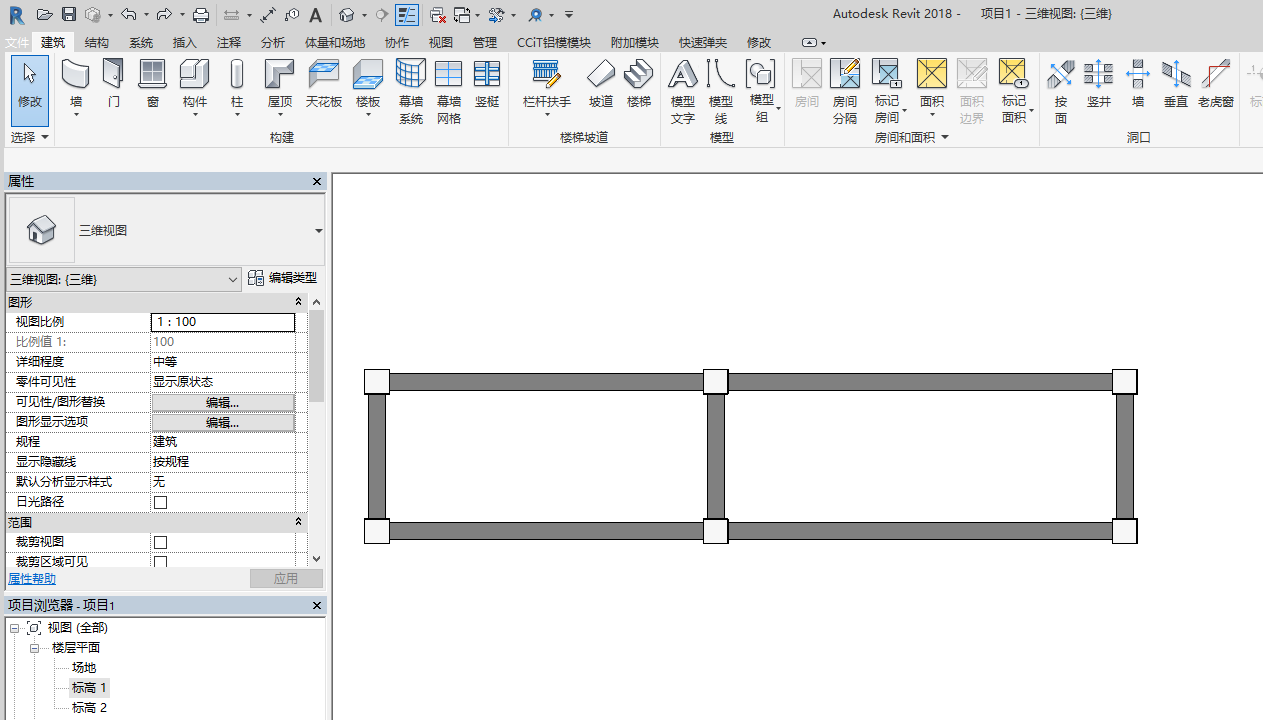Select the 模型线 model line tool
The image size is (1263, 720).
[x=721, y=91]
